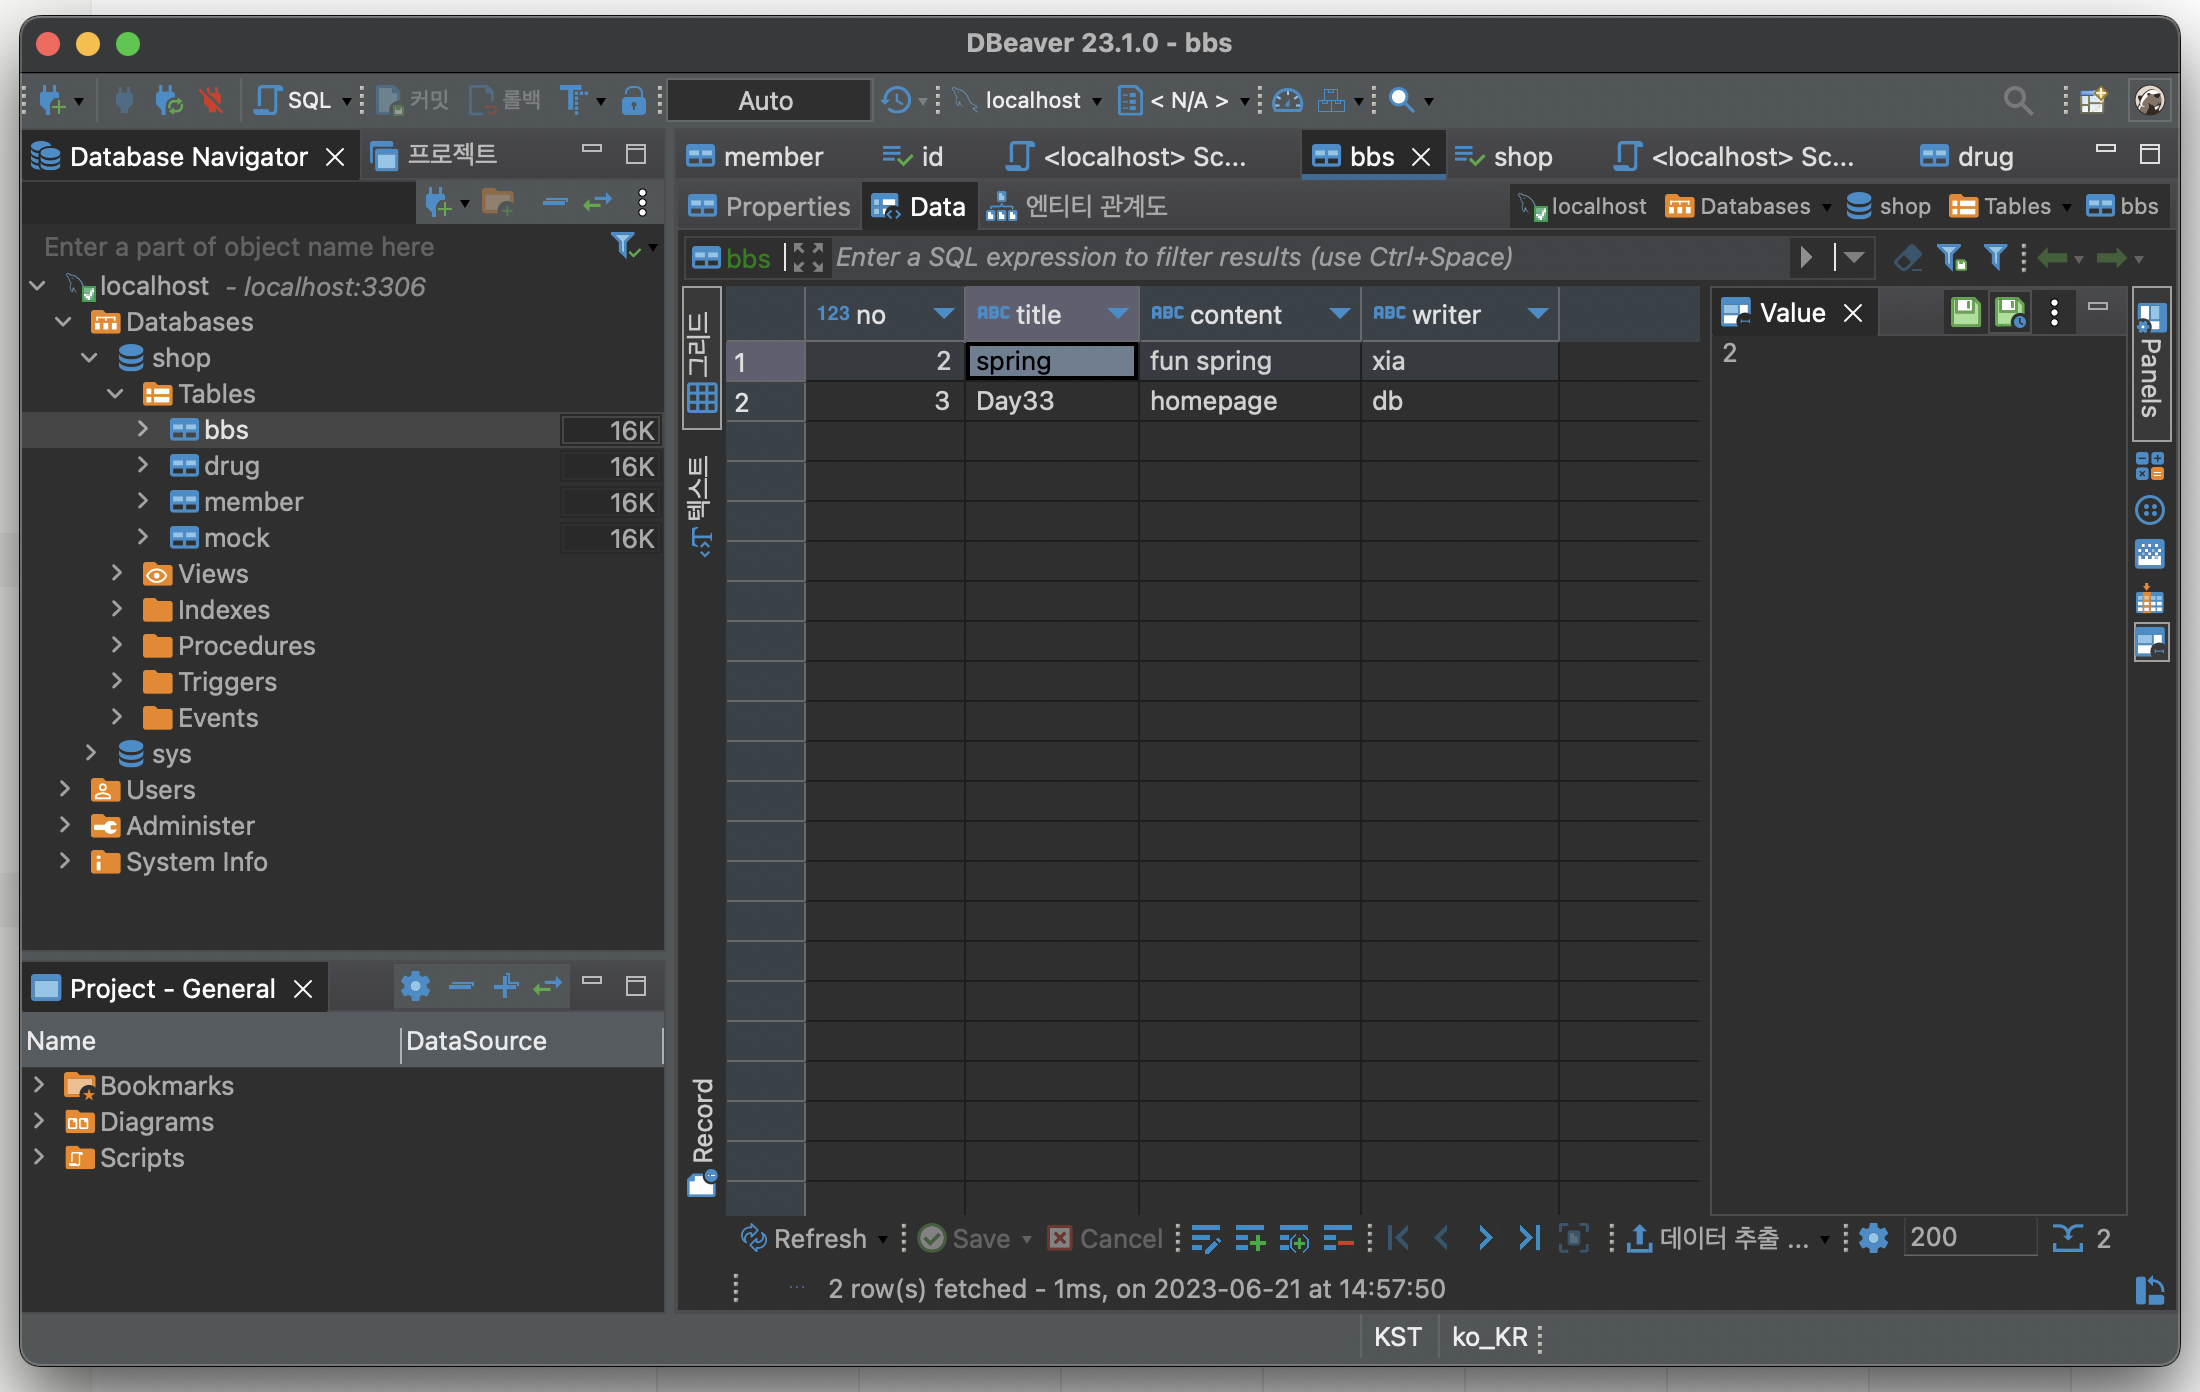Click the remove all filters eraser icon
This screenshot has width=2200, height=1392.
tap(1907, 258)
